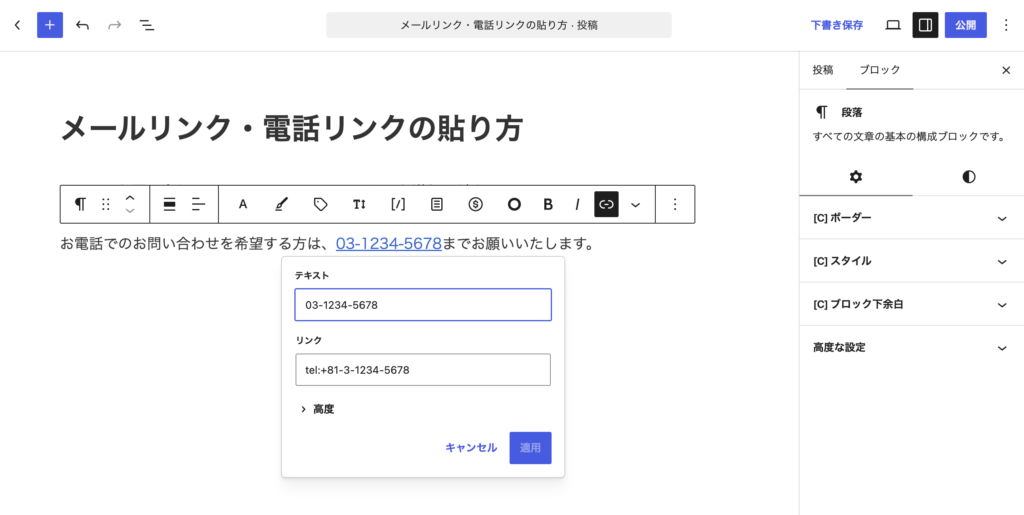Open the block inserter plus button
Image resolution: width=1024 pixels, height=515 pixels.
[50, 25]
